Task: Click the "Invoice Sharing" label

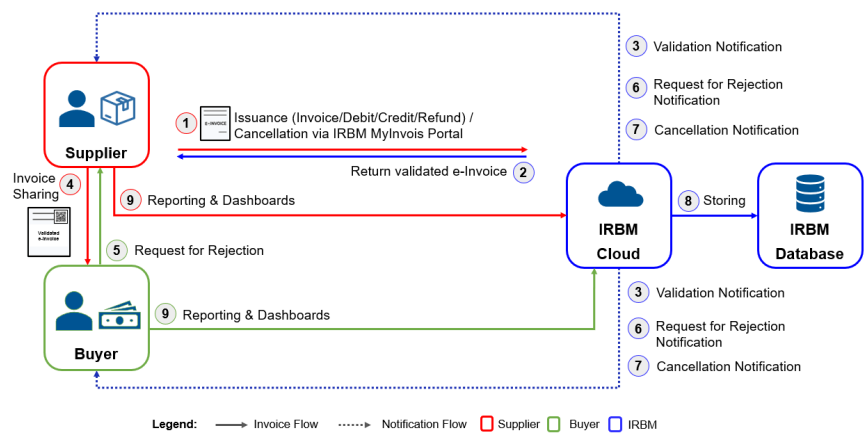Action: coord(35,186)
